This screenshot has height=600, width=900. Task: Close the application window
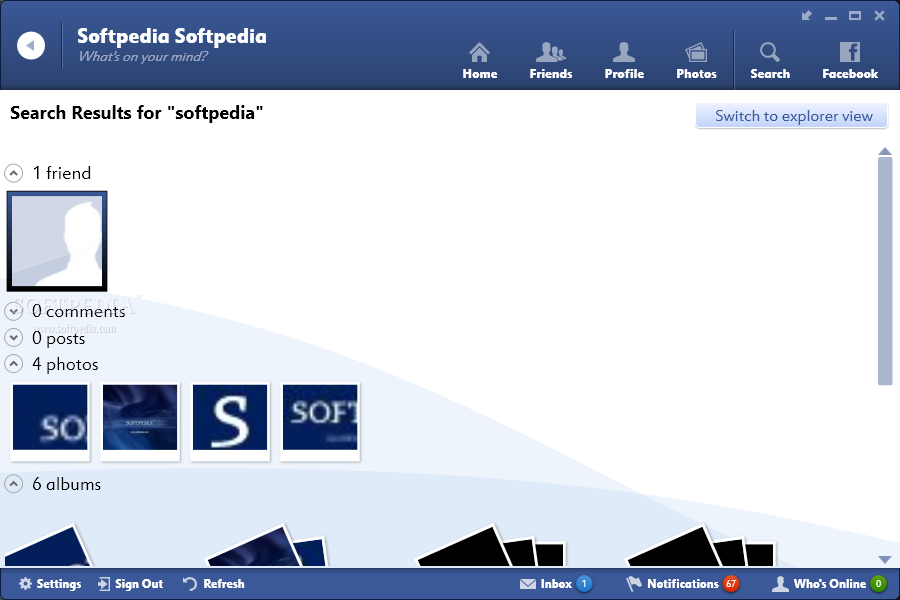click(x=879, y=16)
